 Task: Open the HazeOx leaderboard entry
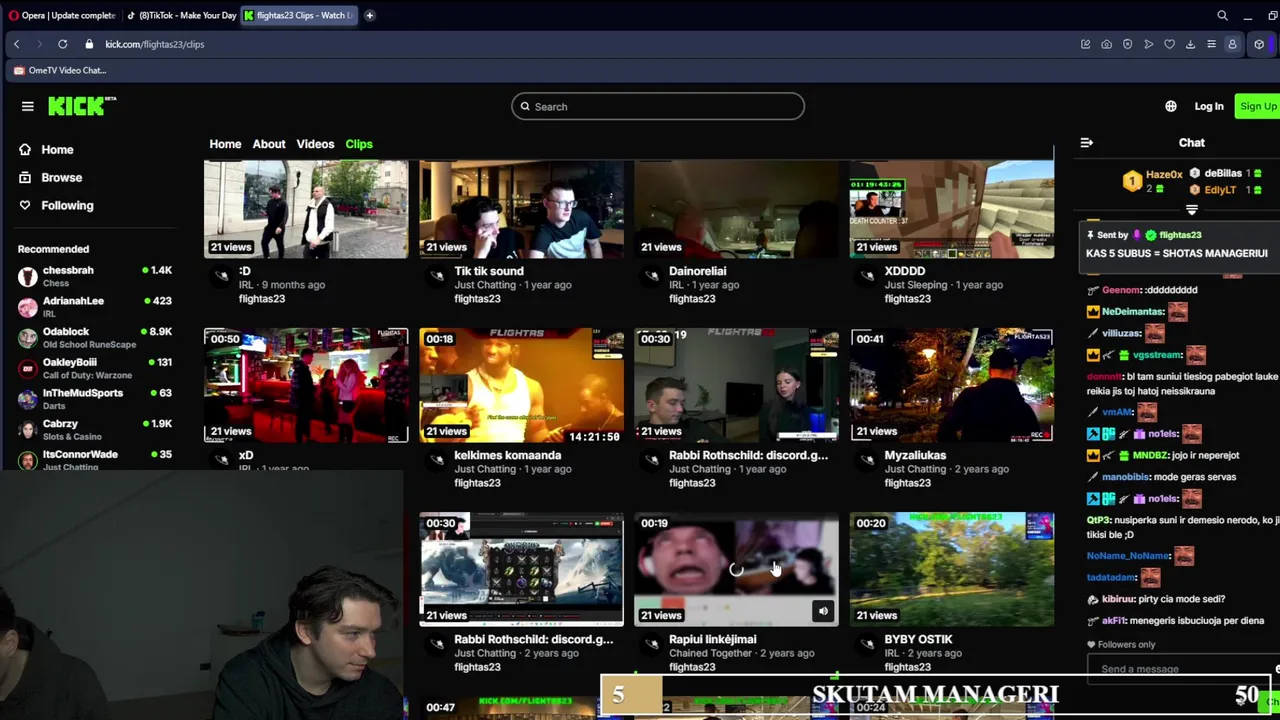tap(1153, 181)
